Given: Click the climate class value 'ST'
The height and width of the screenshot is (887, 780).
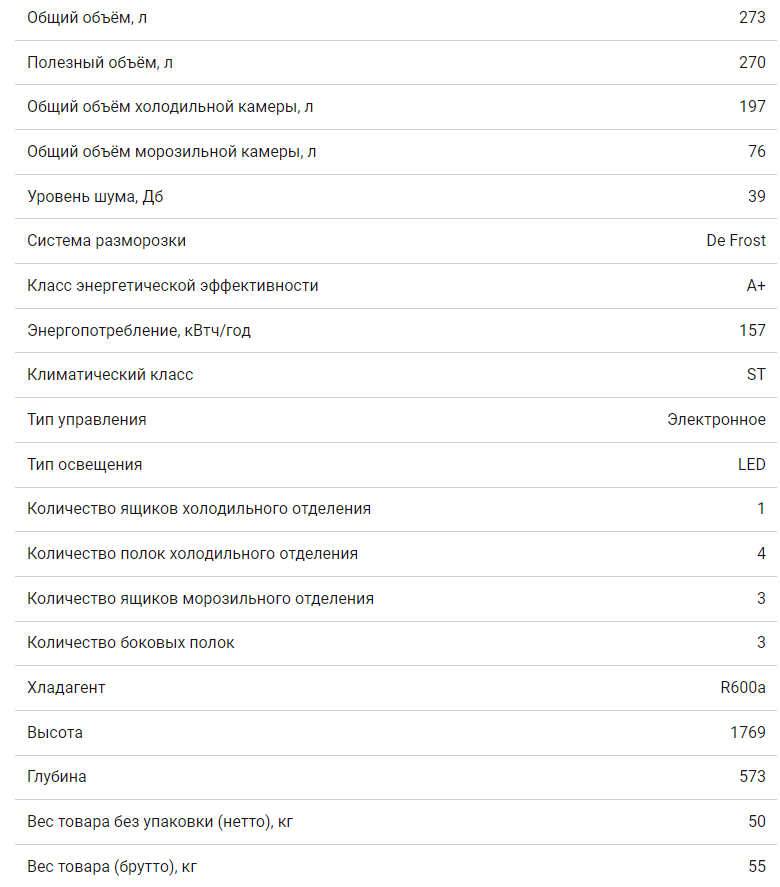Looking at the screenshot, I should pos(756,375).
